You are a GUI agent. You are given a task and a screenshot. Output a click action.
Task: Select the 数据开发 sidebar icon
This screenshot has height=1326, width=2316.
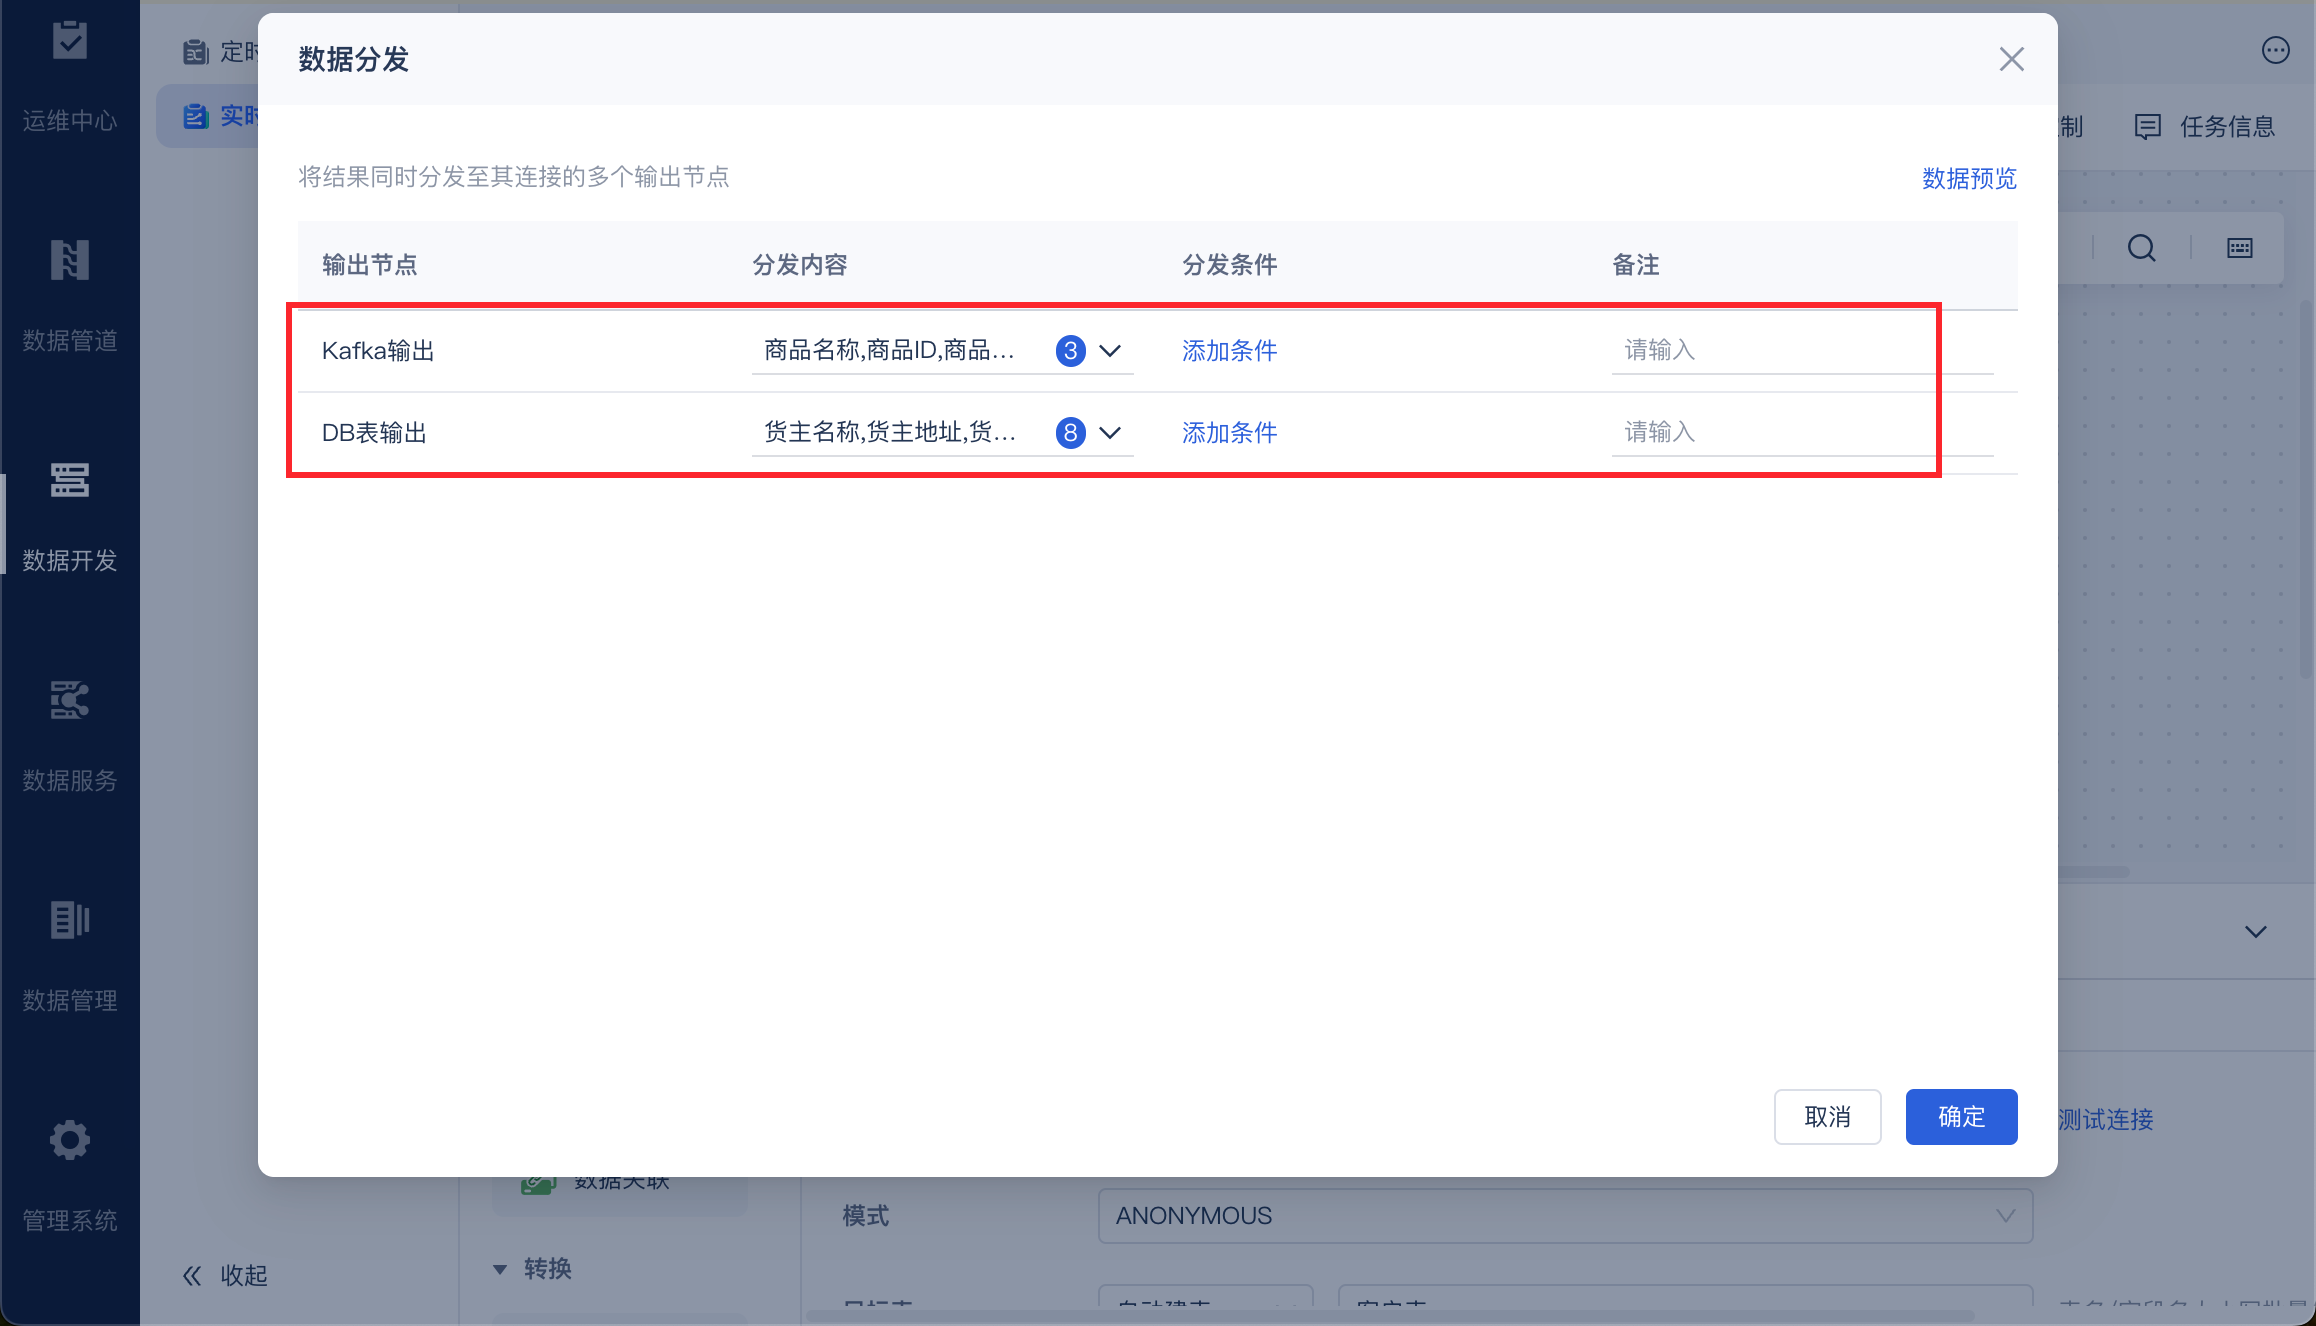tap(69, 481)
